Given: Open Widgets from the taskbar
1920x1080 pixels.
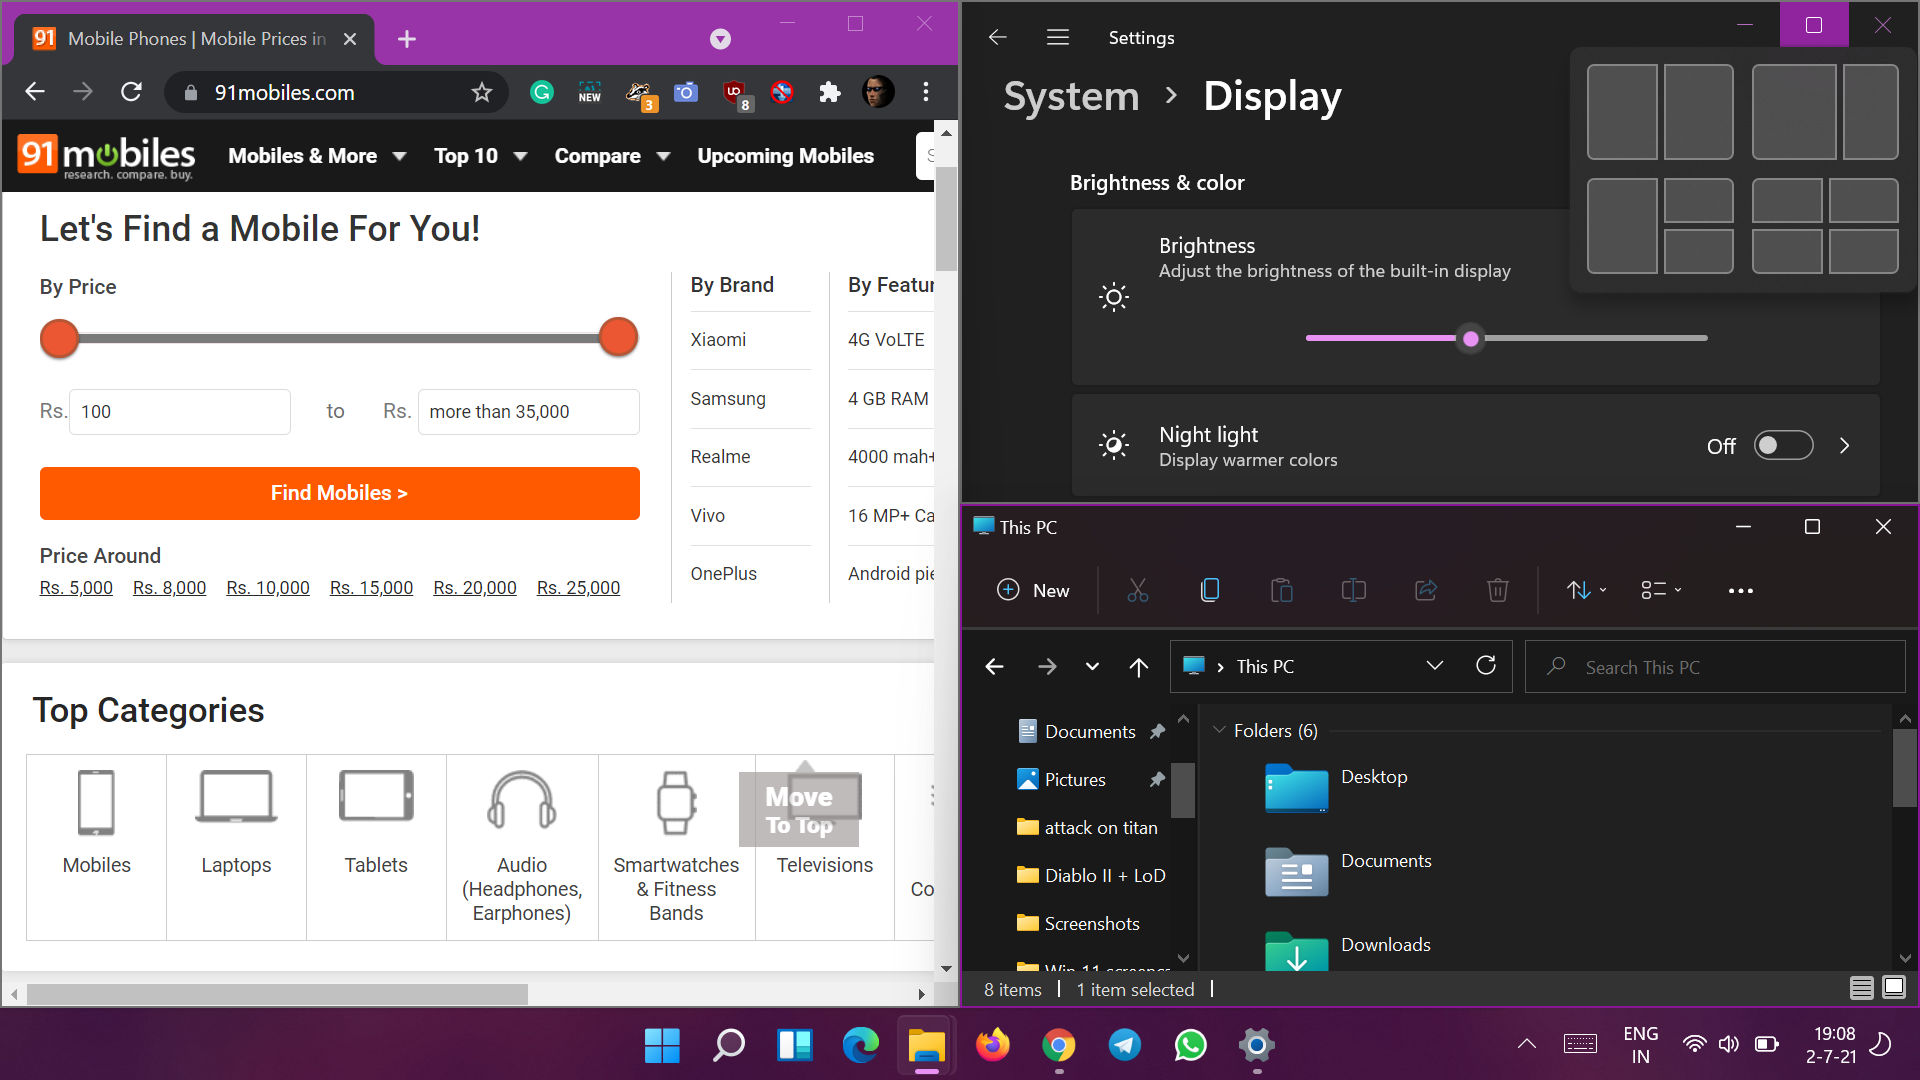Looking at the screenshot, I should [x=795, y=1045].
